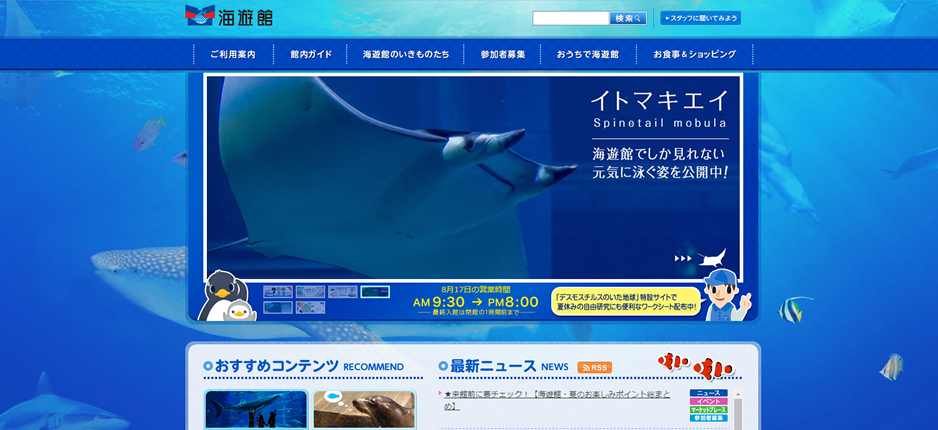This screenshot has width=938, height=430.
Task: Open the 参加者募集 menu
Action: click(502, 54)
